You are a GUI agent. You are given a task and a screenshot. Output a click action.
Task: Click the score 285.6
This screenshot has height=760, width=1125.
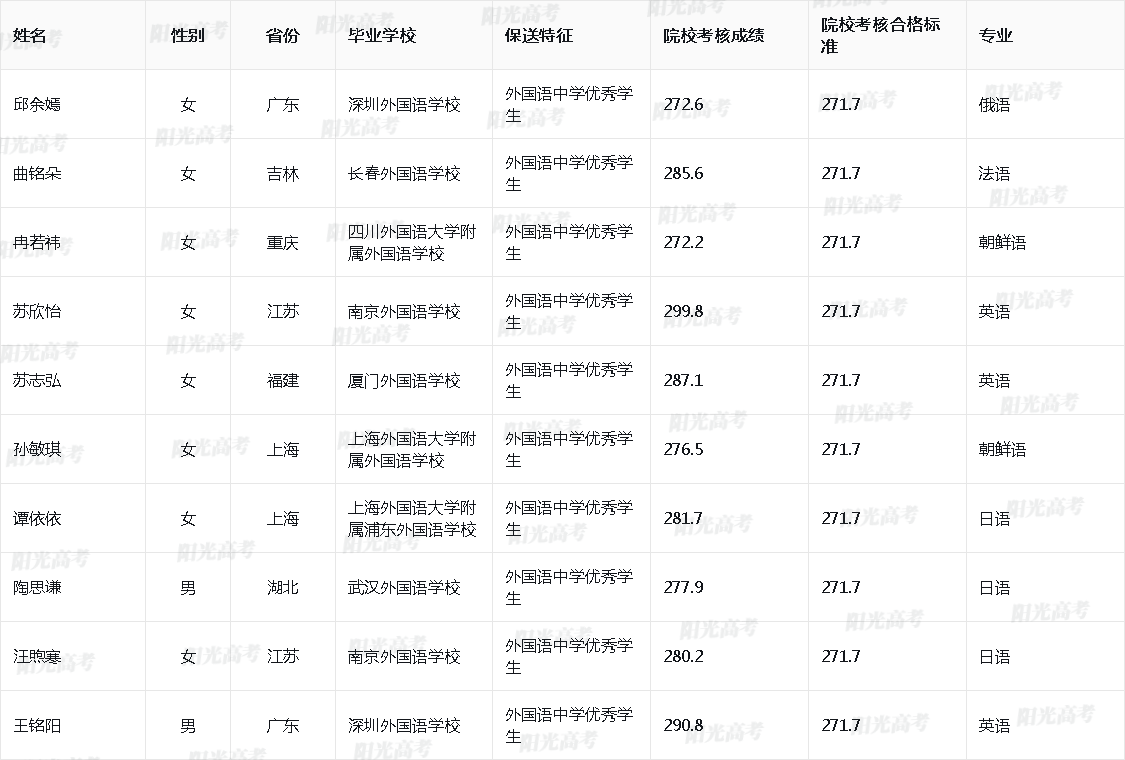pos(683,173)
